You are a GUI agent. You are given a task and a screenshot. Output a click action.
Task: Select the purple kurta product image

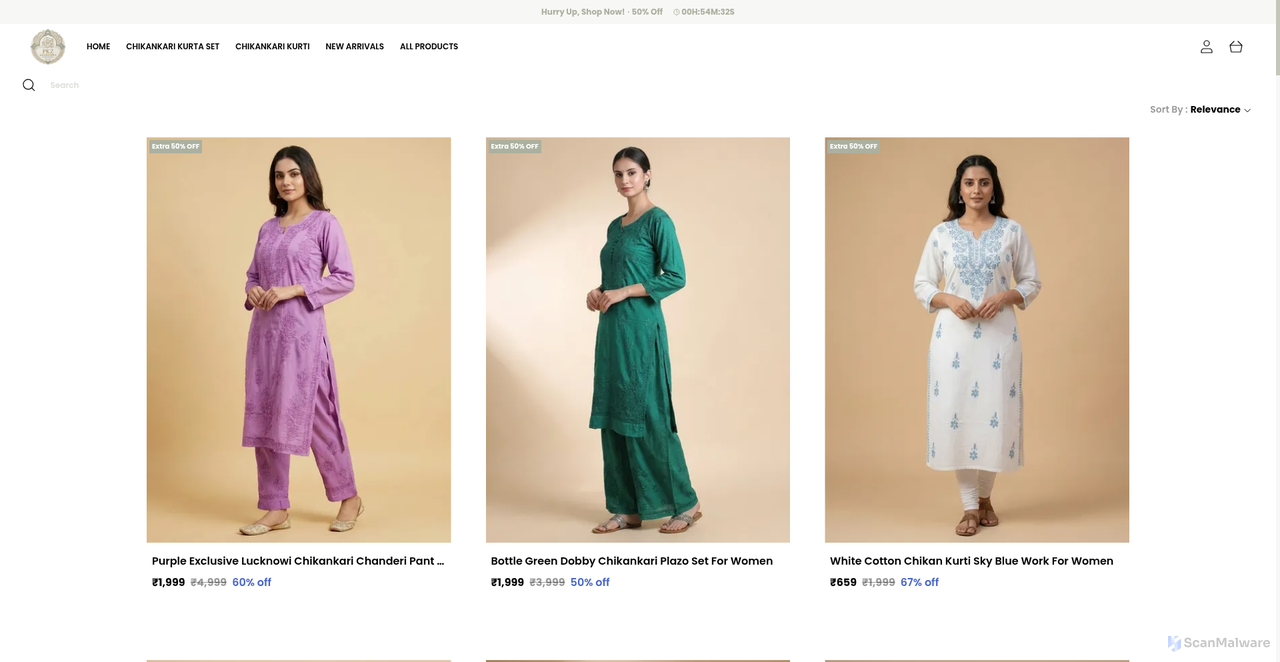pos(299,340)
